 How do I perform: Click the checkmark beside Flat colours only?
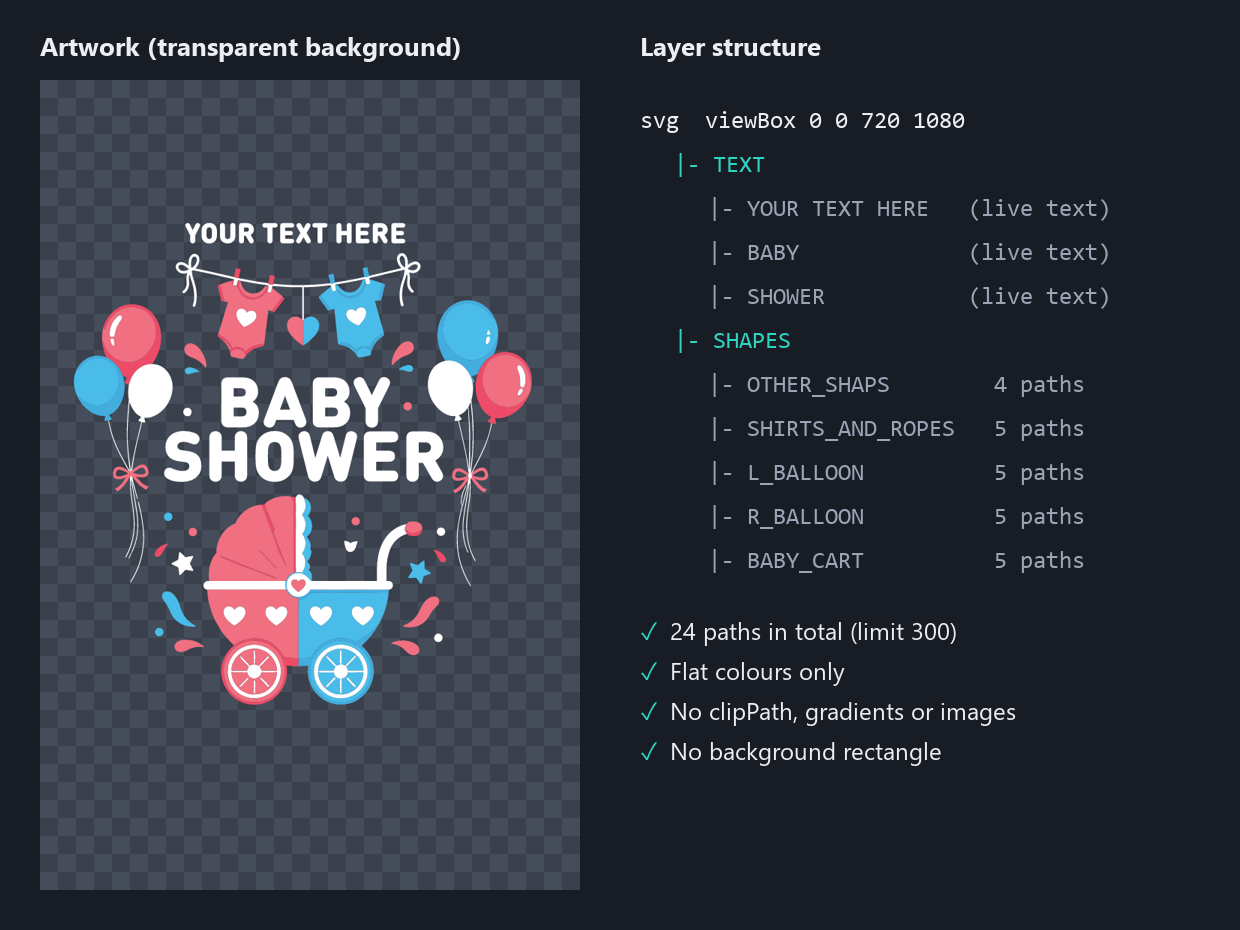pyautogui.click(x=649, y=672)
